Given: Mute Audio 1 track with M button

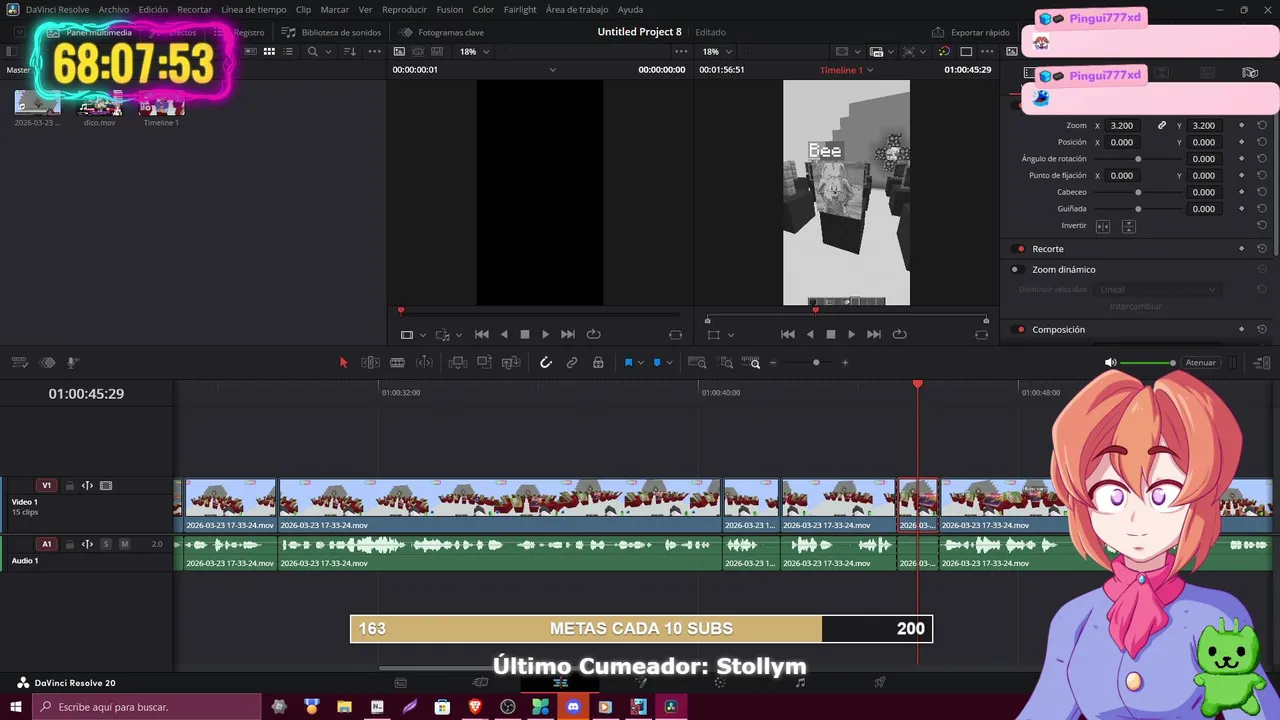Looking at the screenshot, I should (x=124, y=544).
